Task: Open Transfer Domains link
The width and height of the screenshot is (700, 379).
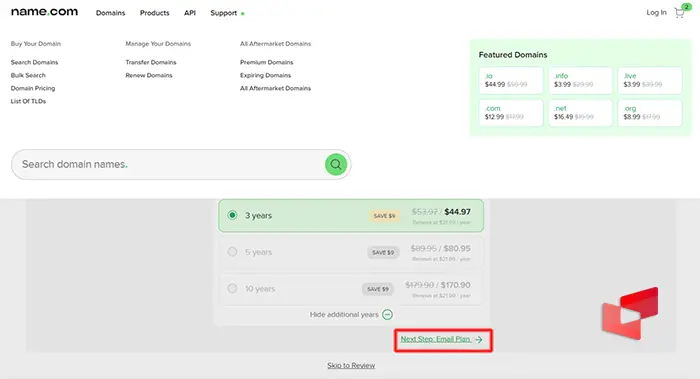Action: point(151,62)
